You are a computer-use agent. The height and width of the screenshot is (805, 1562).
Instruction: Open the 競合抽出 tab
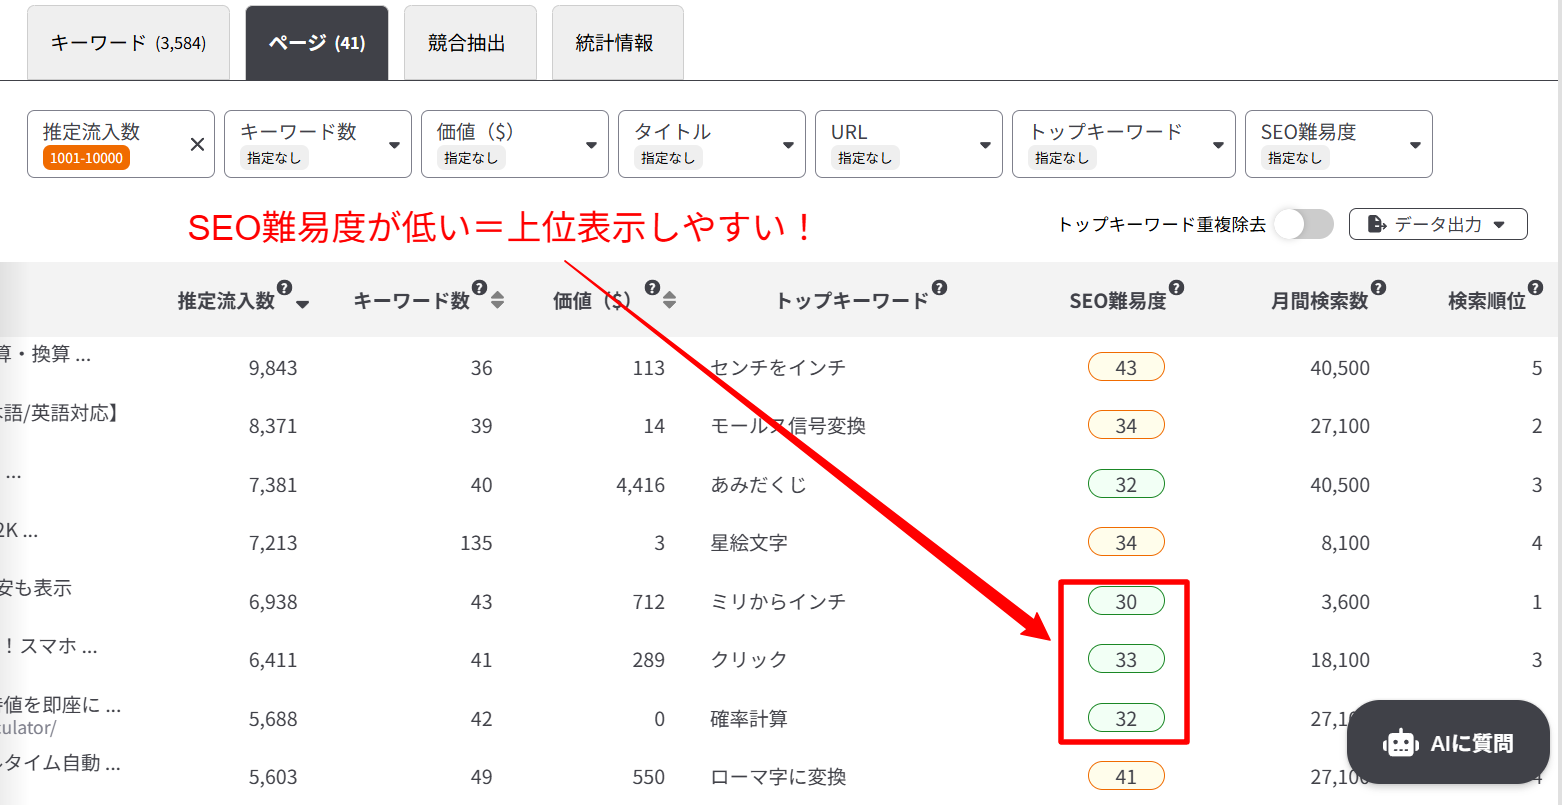click(x=466, y=43)
